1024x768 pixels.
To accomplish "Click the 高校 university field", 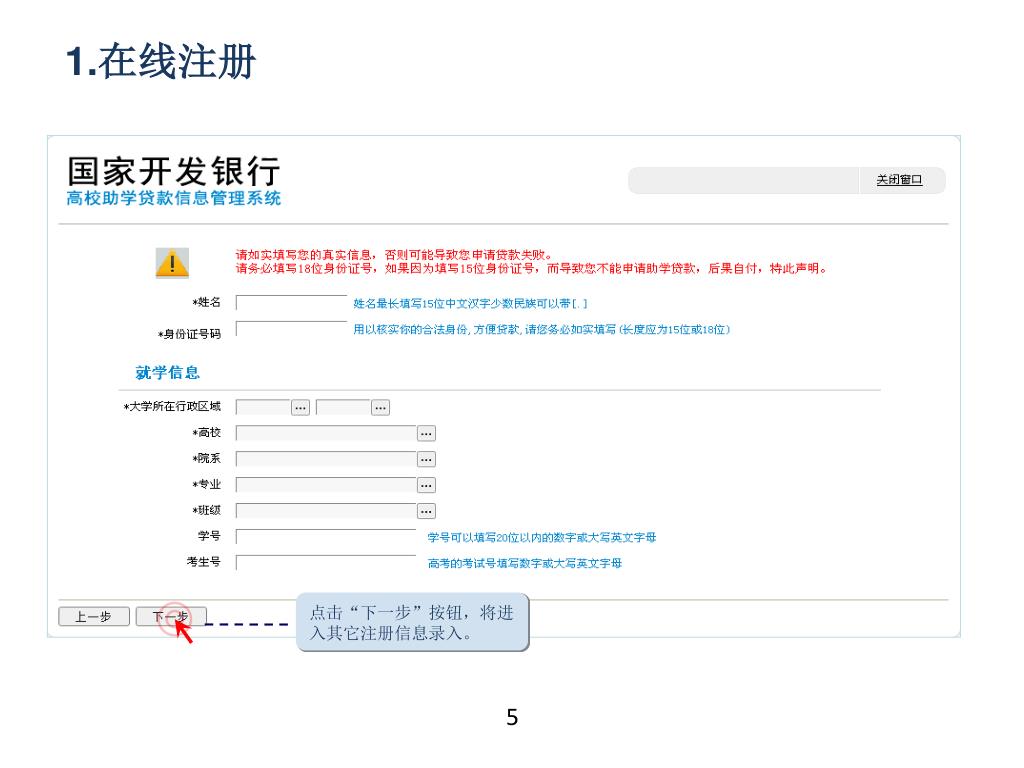I will point(326,434).
